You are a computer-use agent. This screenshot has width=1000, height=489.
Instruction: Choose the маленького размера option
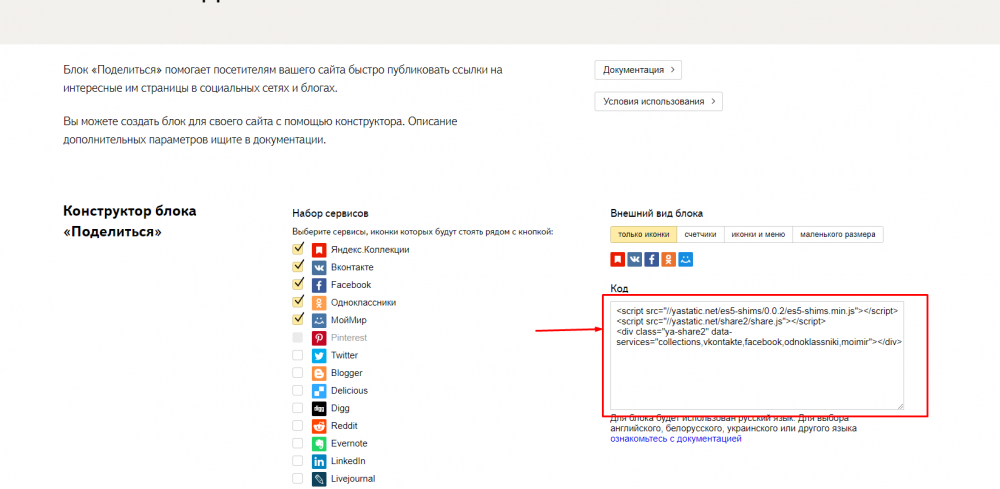838,235
